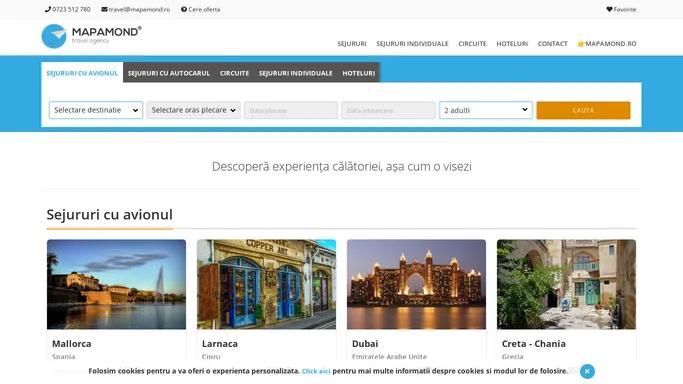The image size is (683, 384).
Task: Follow the Click aici cookies link
Action: point(316,371)
